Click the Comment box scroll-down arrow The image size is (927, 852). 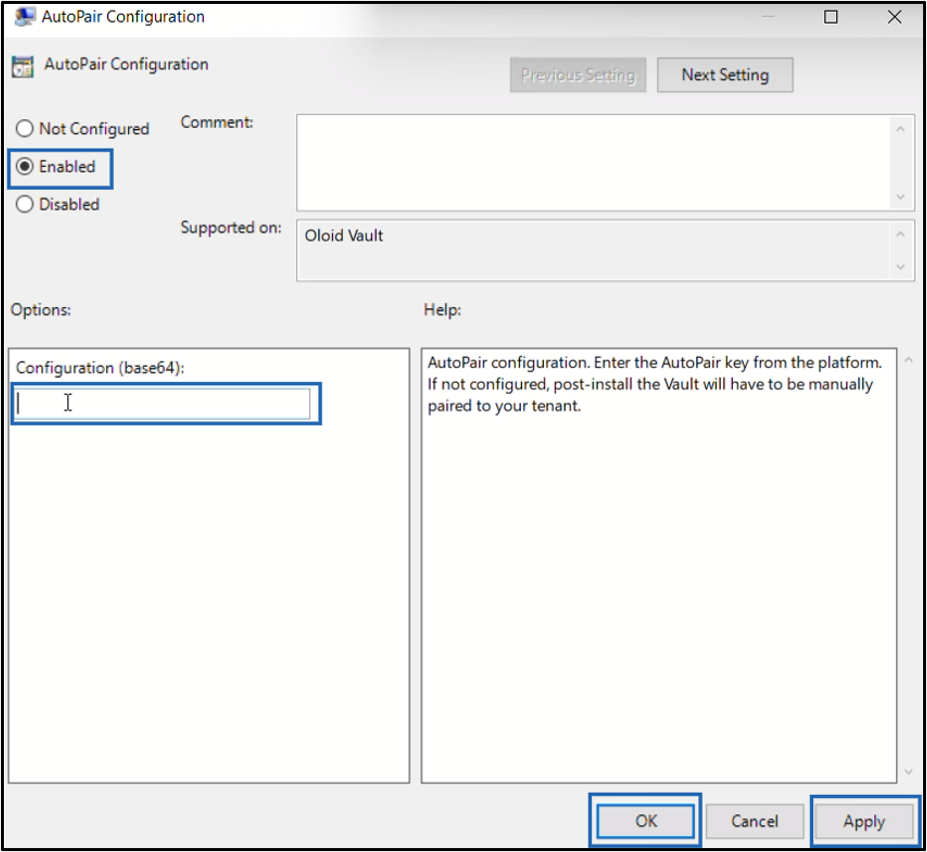[900, 197]
